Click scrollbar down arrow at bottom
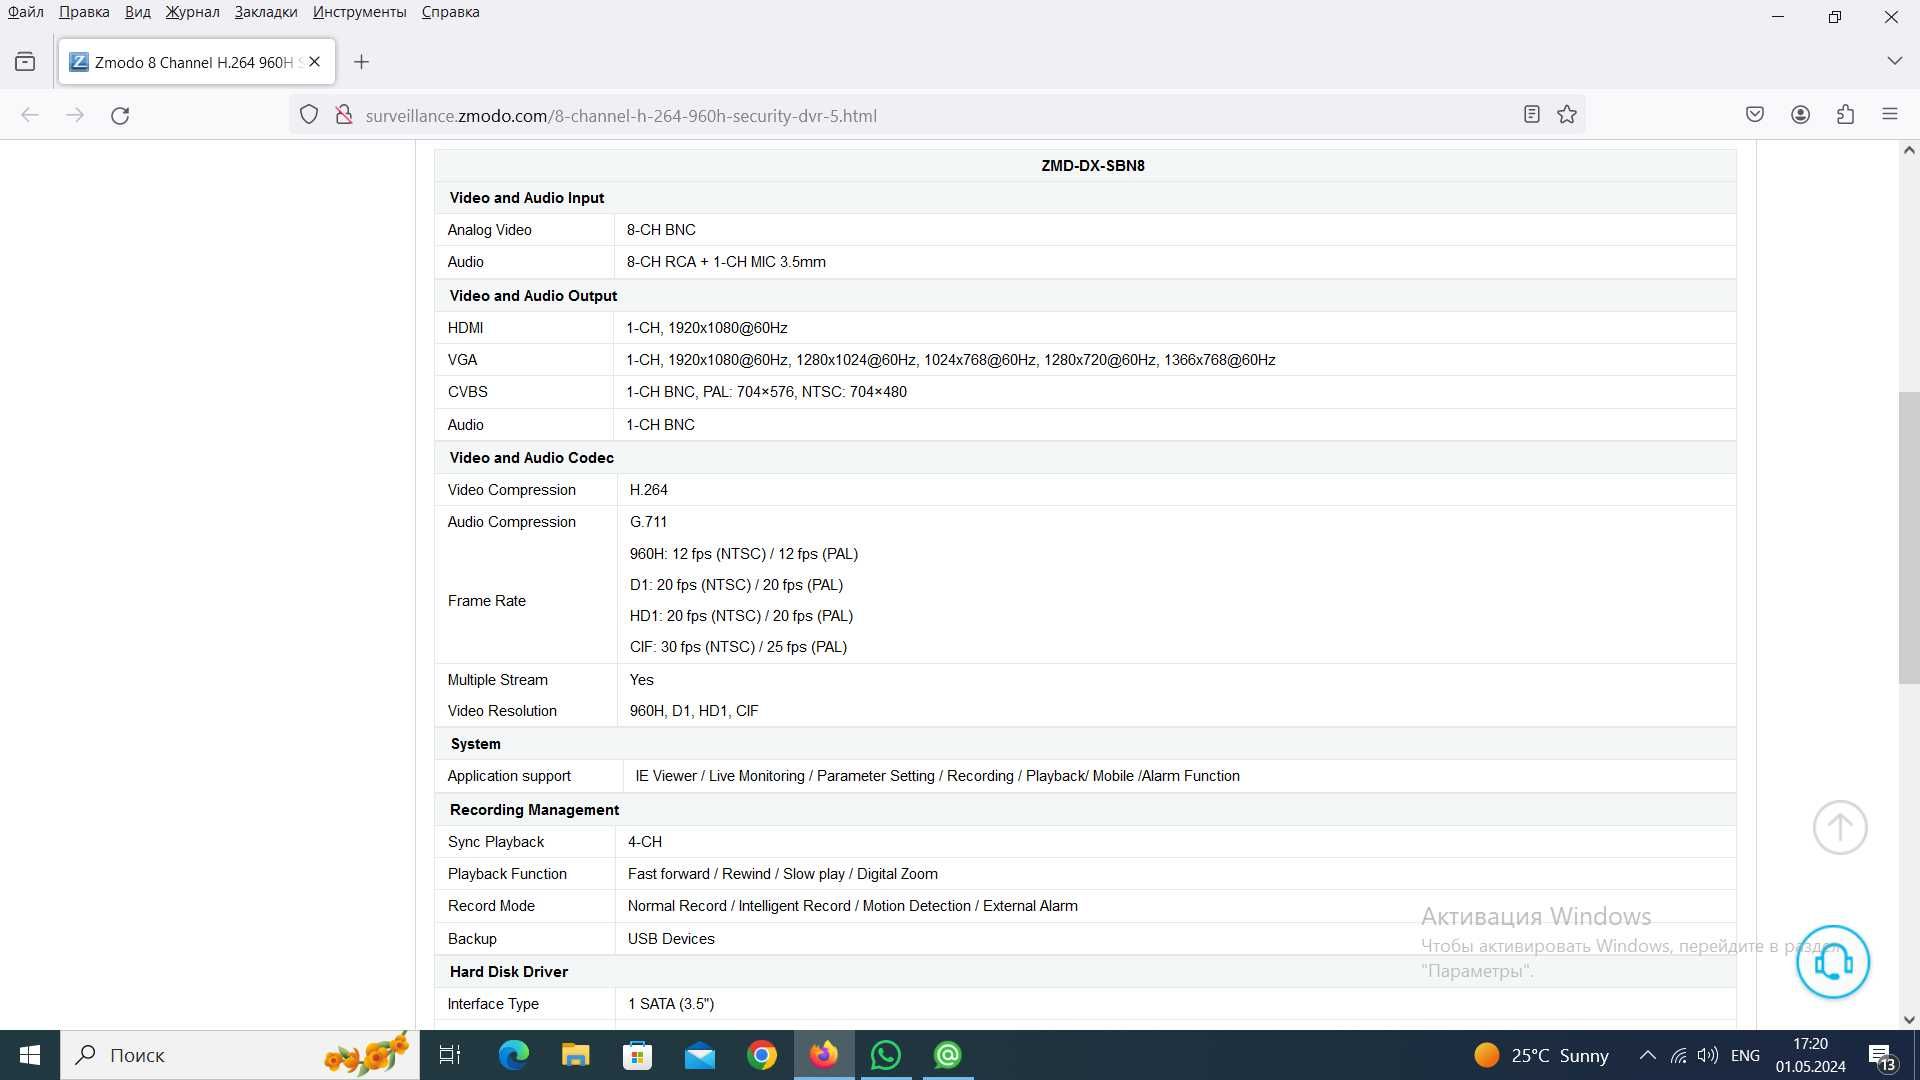The width and height of the screenshot is (1920, 1080). 1908,1019
